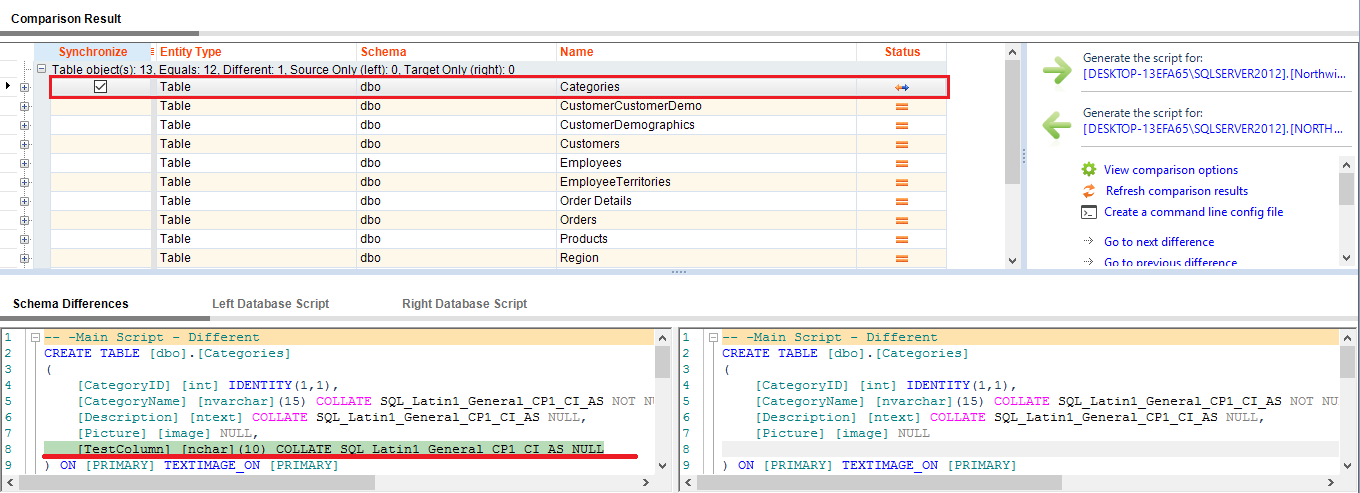This screenshot has height=493, width=1360.
Task: Uncheck the Synchronize checkbox for Categories
Action: (x=100, y=87)
